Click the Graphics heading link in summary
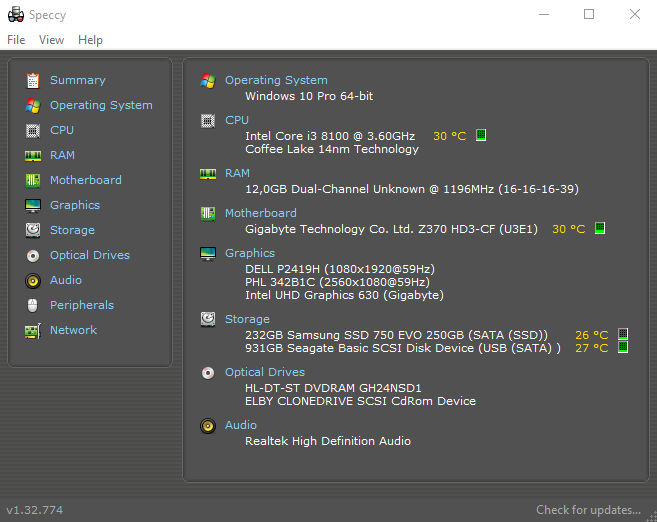The height and width of the screenshot is (522, 657). pos(250,253)
